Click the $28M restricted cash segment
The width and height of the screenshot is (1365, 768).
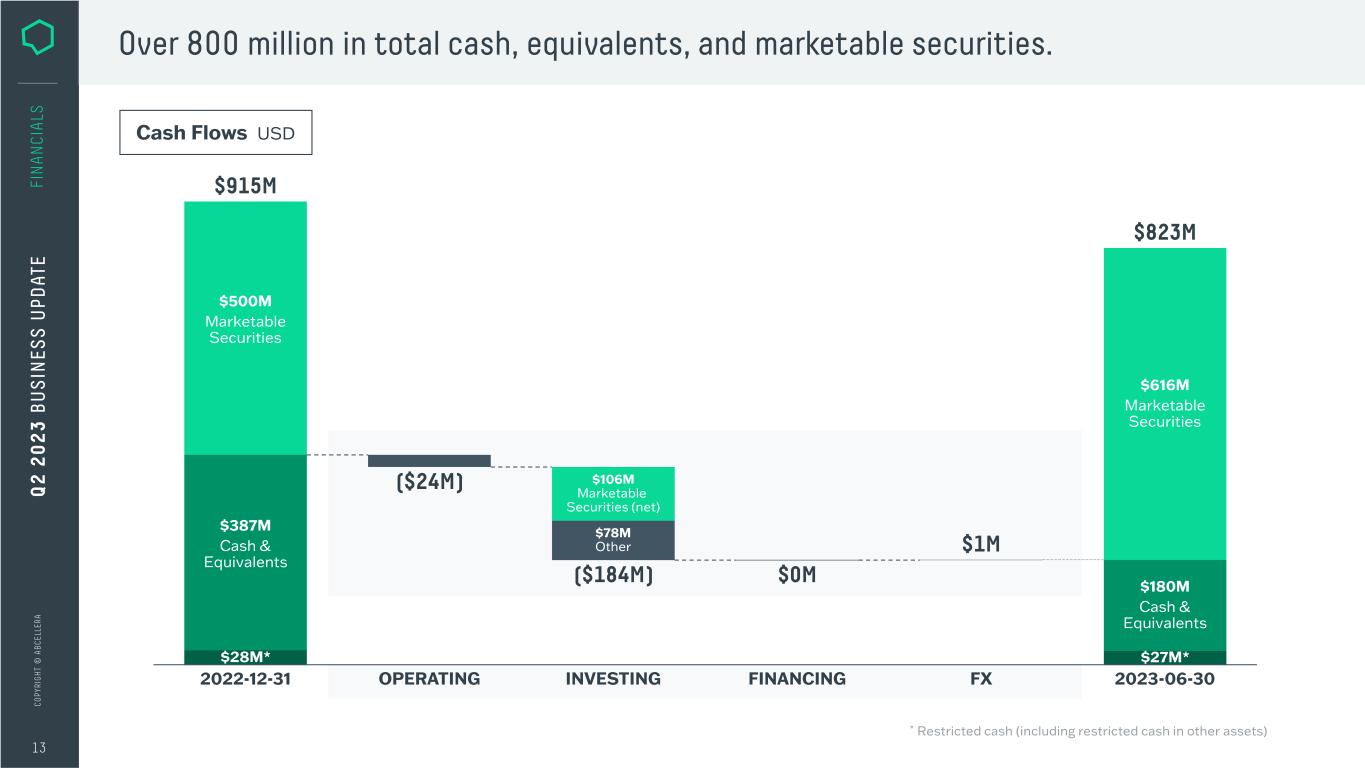click(x=245, y=657)
